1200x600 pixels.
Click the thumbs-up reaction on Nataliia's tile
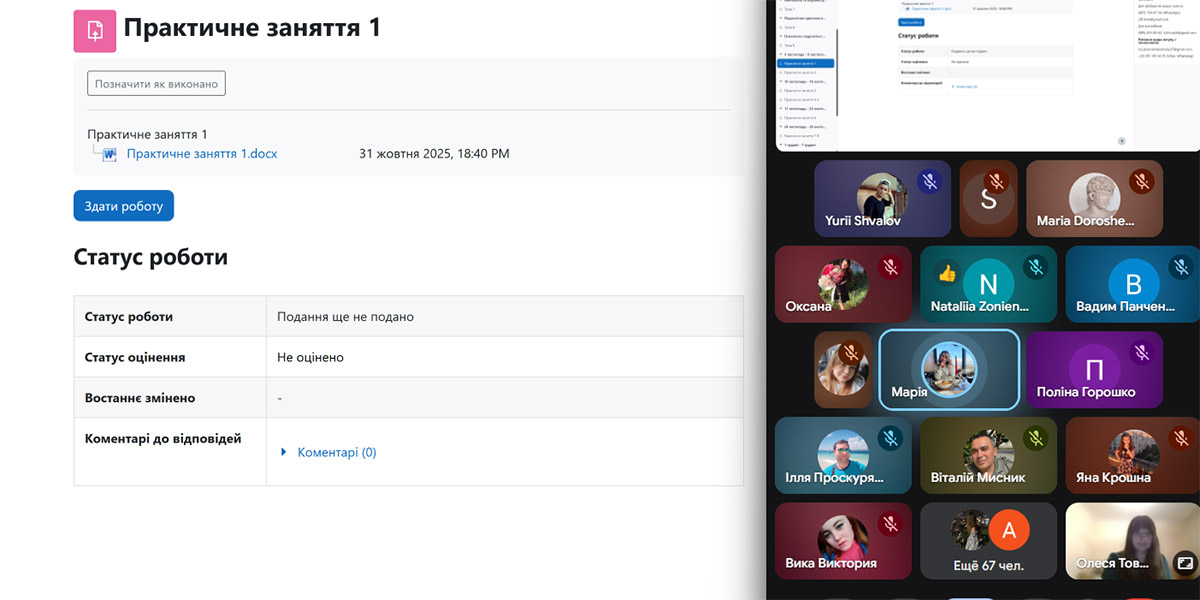click(946, 273)
